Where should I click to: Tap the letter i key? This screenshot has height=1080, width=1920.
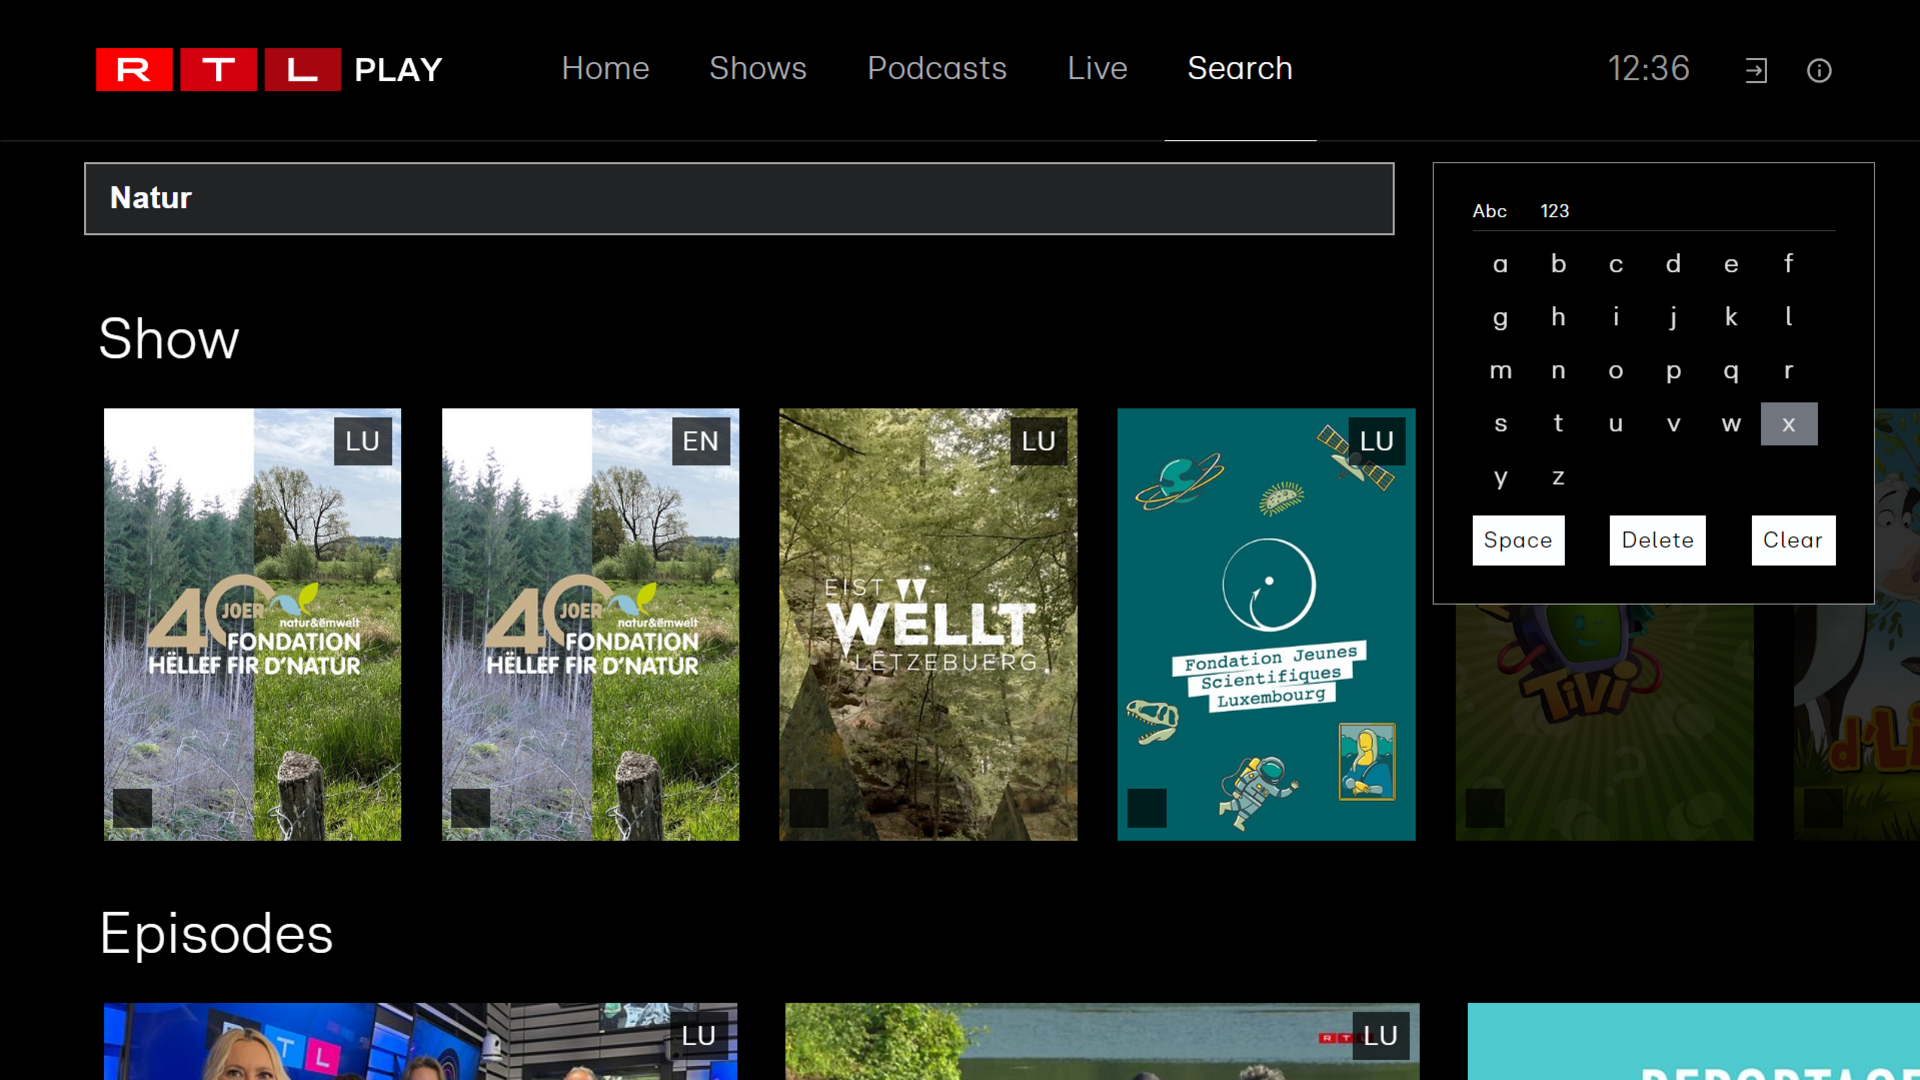(x=1616, y=318)
